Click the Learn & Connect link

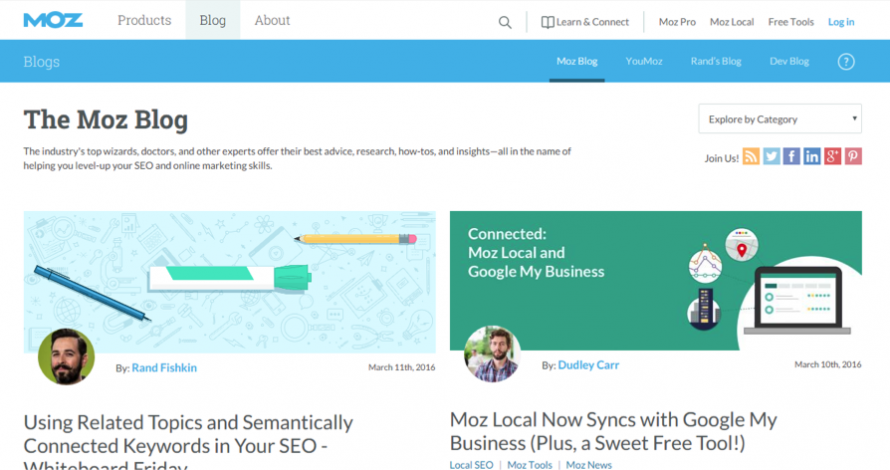pos(592,22)
